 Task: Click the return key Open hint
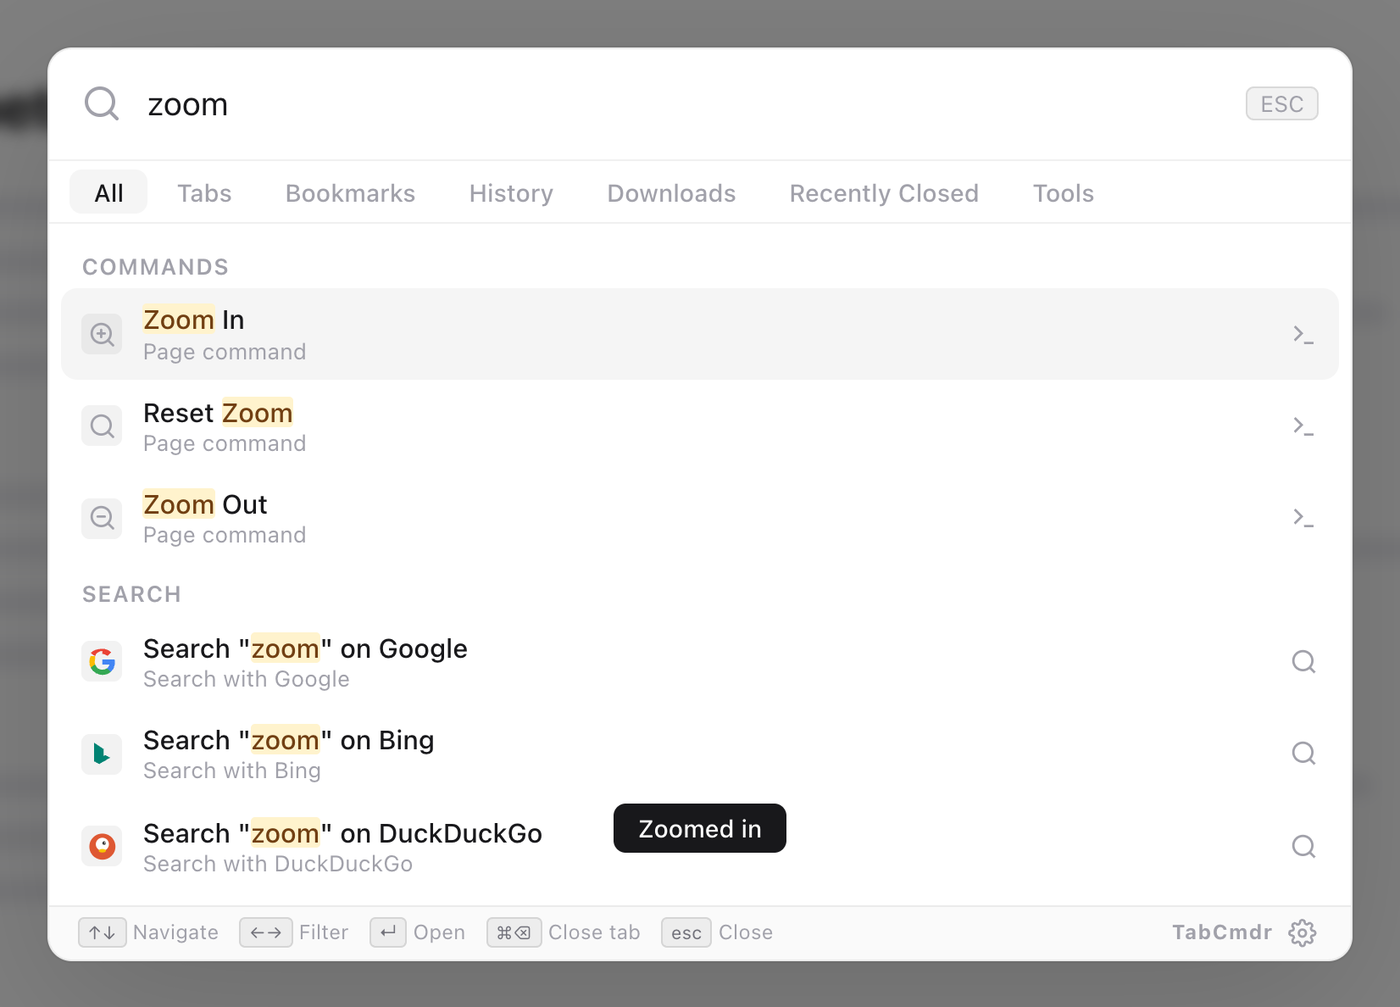pyautogui.click(x=388, y=932)
